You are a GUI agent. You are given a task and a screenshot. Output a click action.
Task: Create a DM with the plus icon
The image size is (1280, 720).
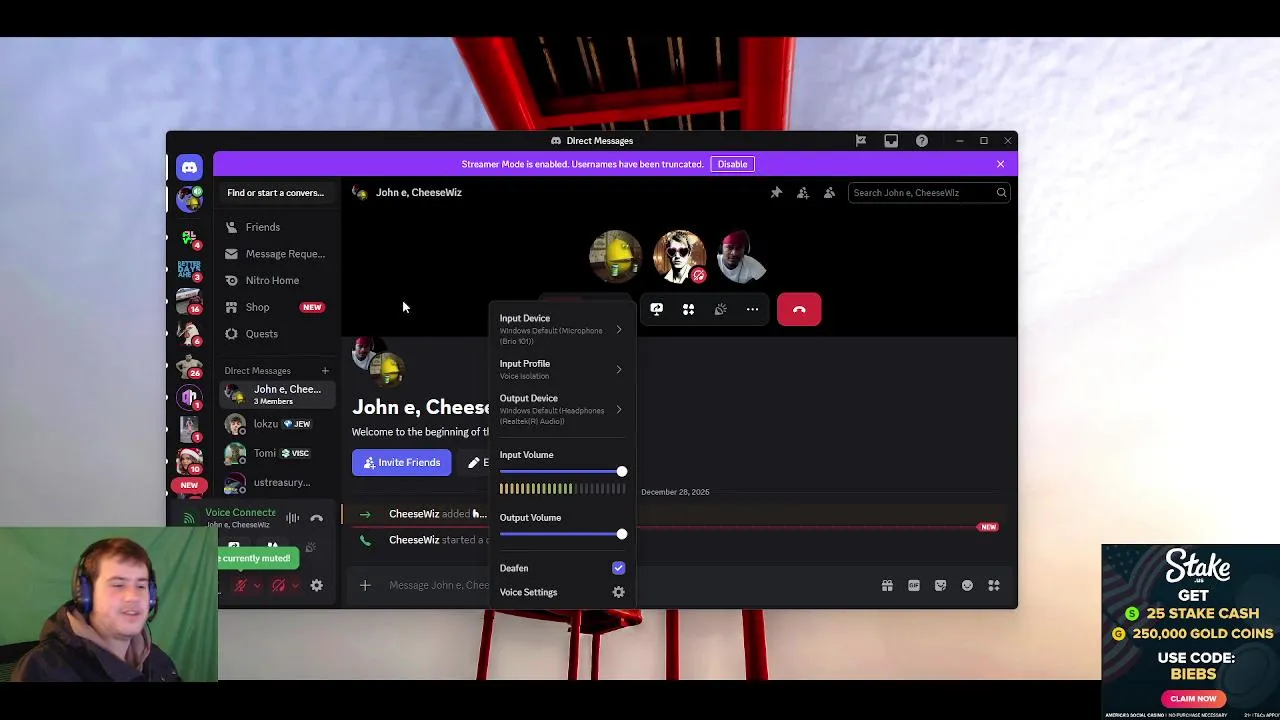324,371
